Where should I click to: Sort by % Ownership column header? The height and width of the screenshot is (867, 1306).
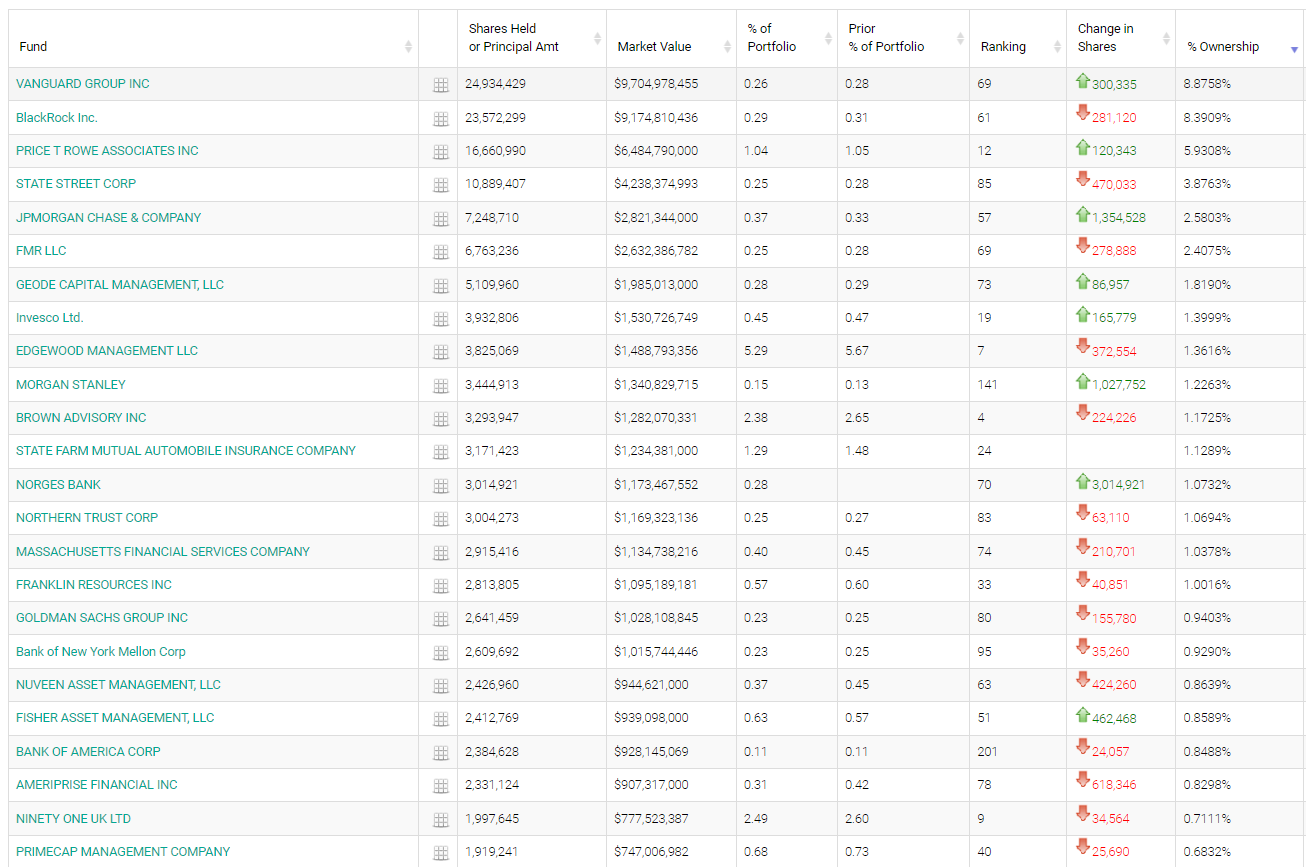click(1240, 39)
